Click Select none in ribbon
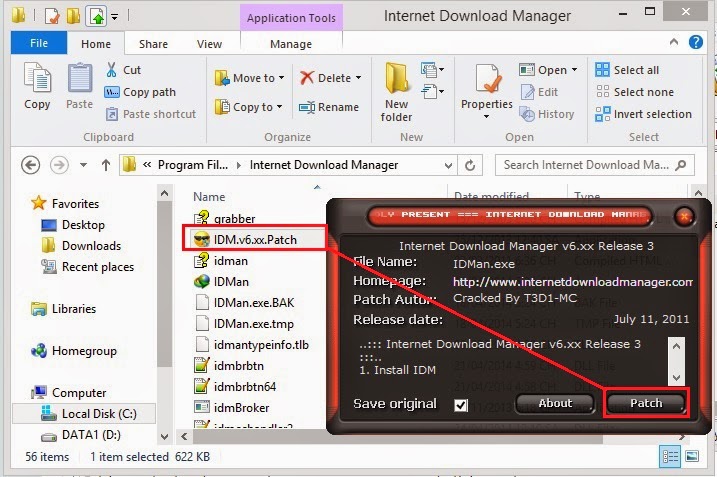 coord(635,92)
